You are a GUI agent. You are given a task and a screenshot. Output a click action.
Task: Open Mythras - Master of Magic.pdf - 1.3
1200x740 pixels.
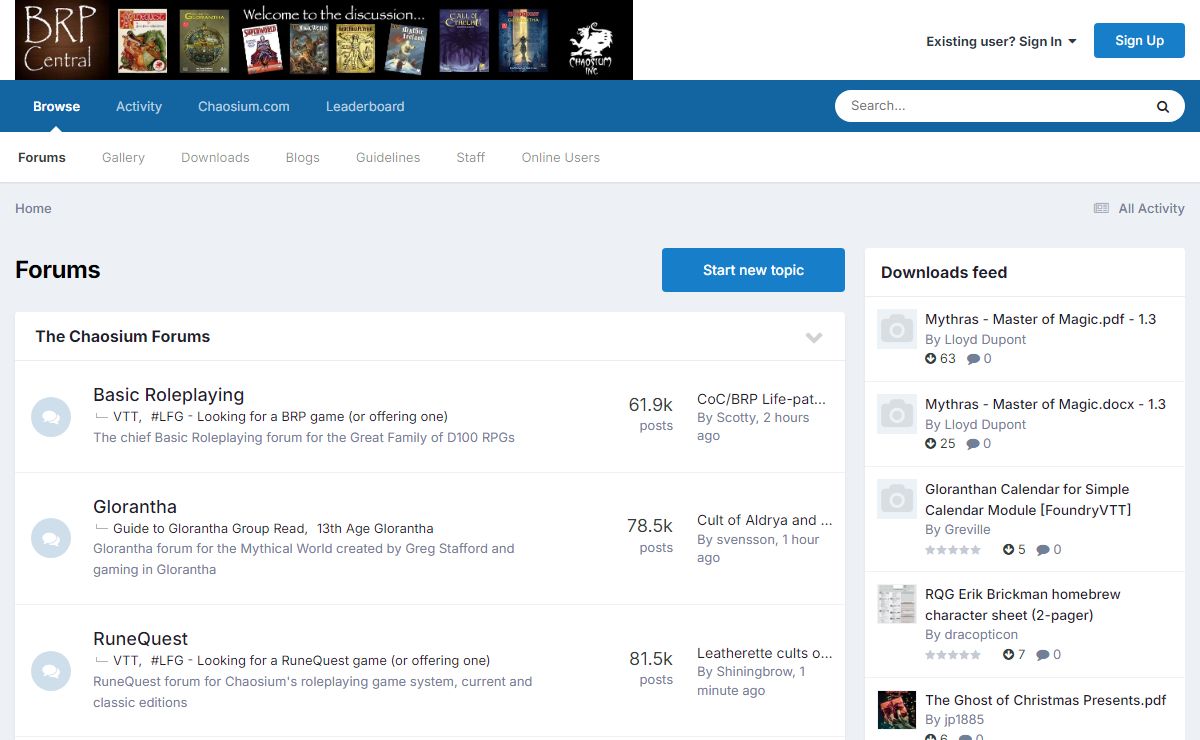click(1040, 319)
